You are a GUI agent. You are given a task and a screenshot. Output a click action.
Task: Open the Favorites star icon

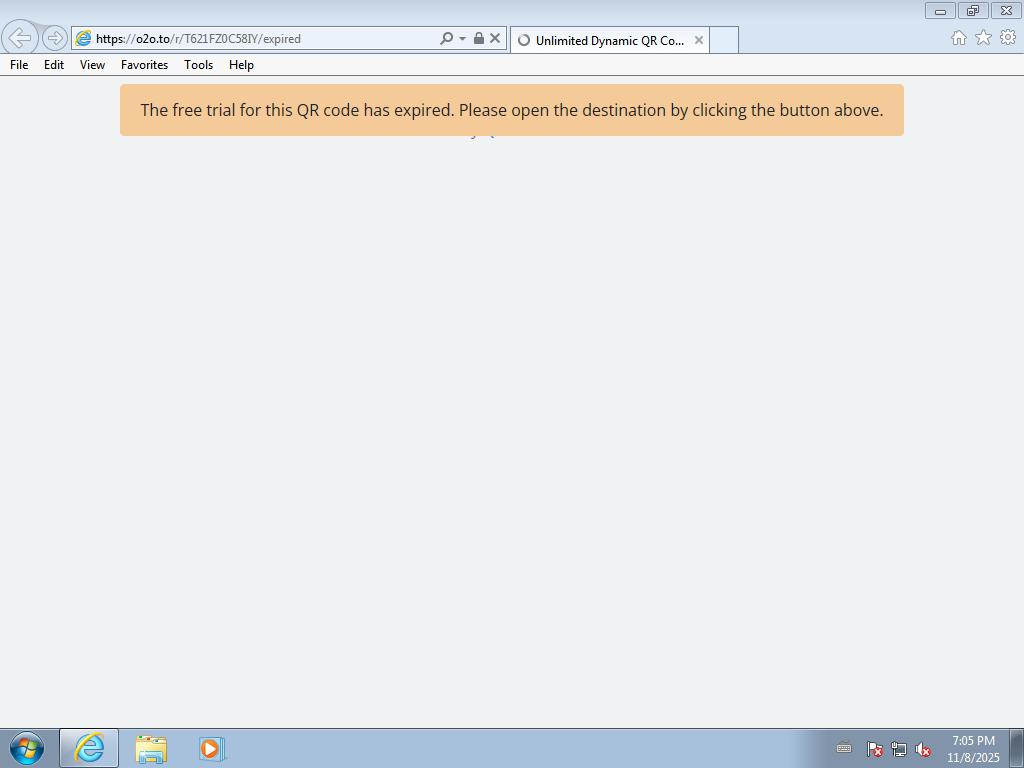point(983,38)
